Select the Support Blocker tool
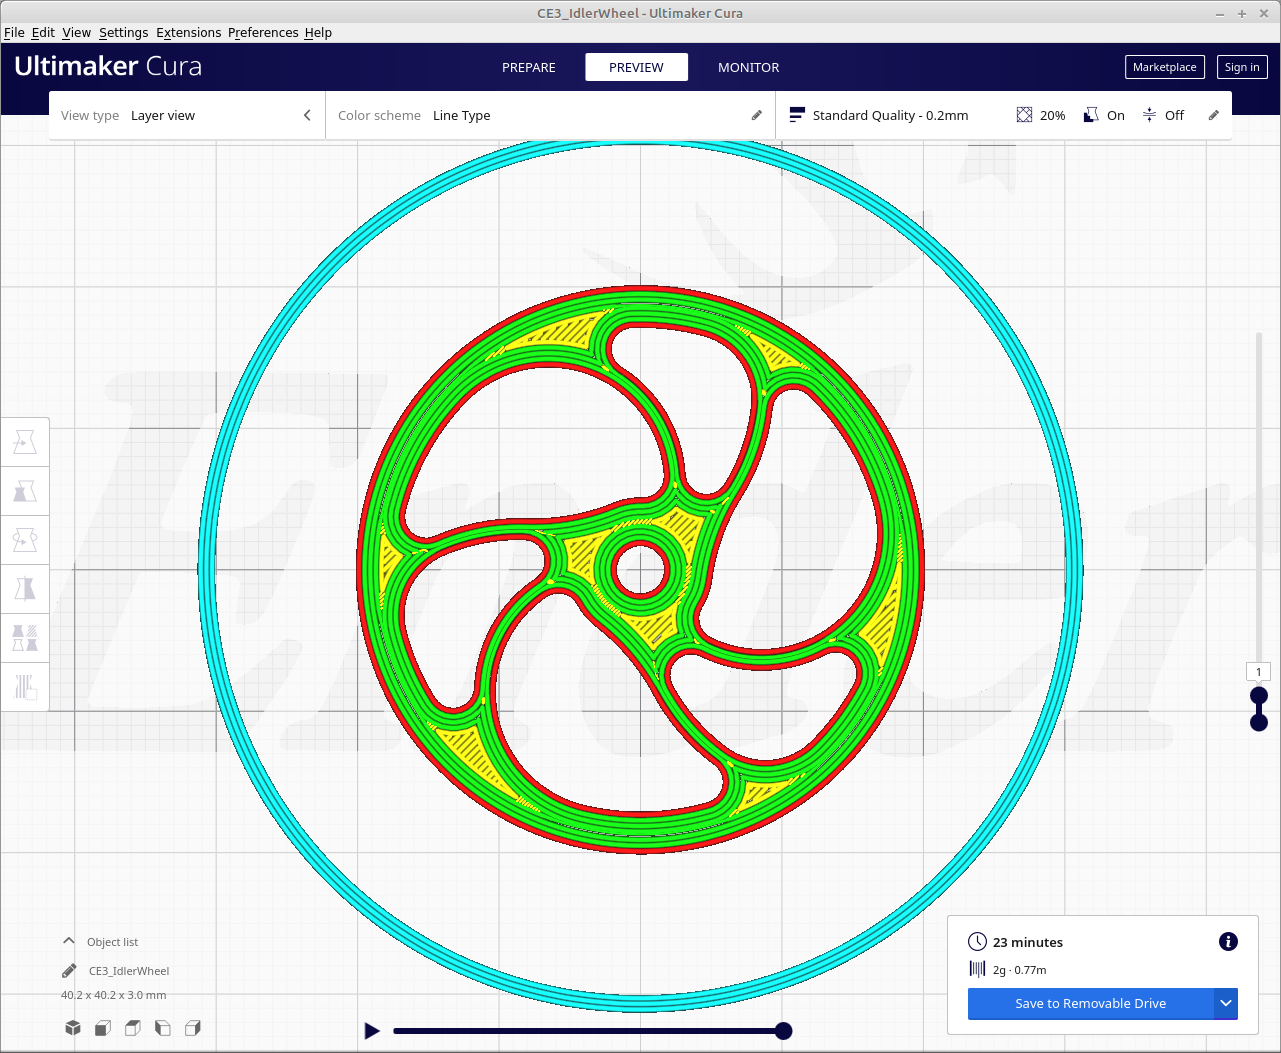This screenshot has height=1053, width=1281. pyautogui.click(x=25, y=687)
